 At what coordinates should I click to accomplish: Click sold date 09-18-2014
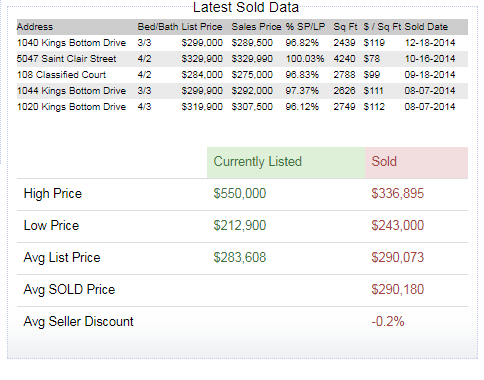coord(430,75)
